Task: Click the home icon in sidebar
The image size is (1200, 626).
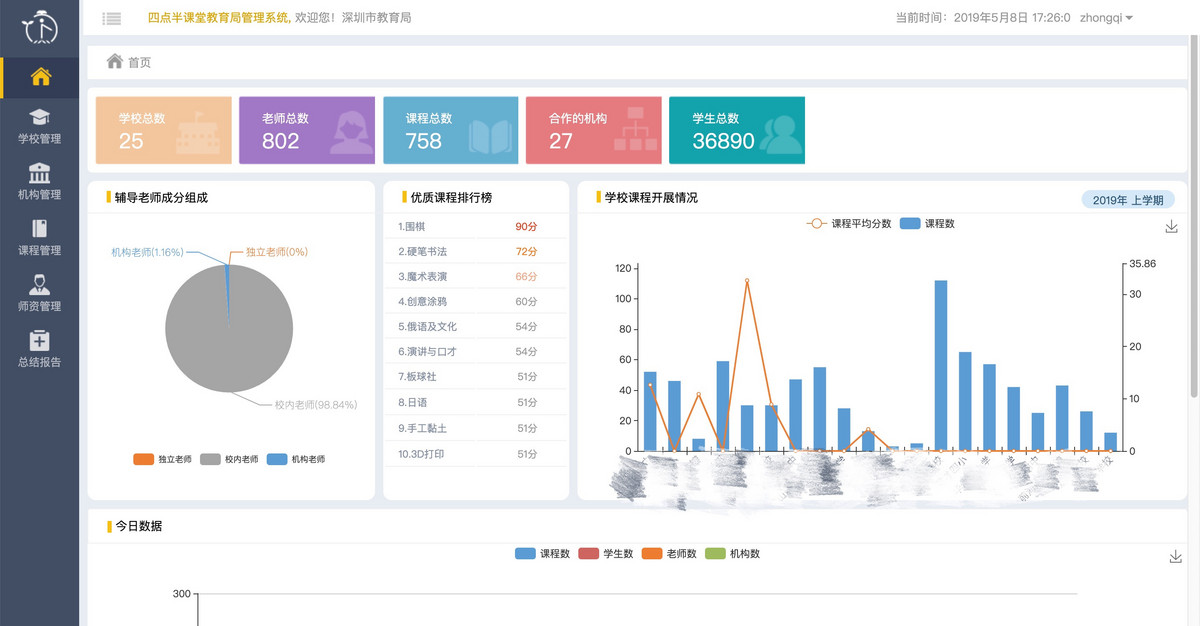Action: (x=40, y=77)
